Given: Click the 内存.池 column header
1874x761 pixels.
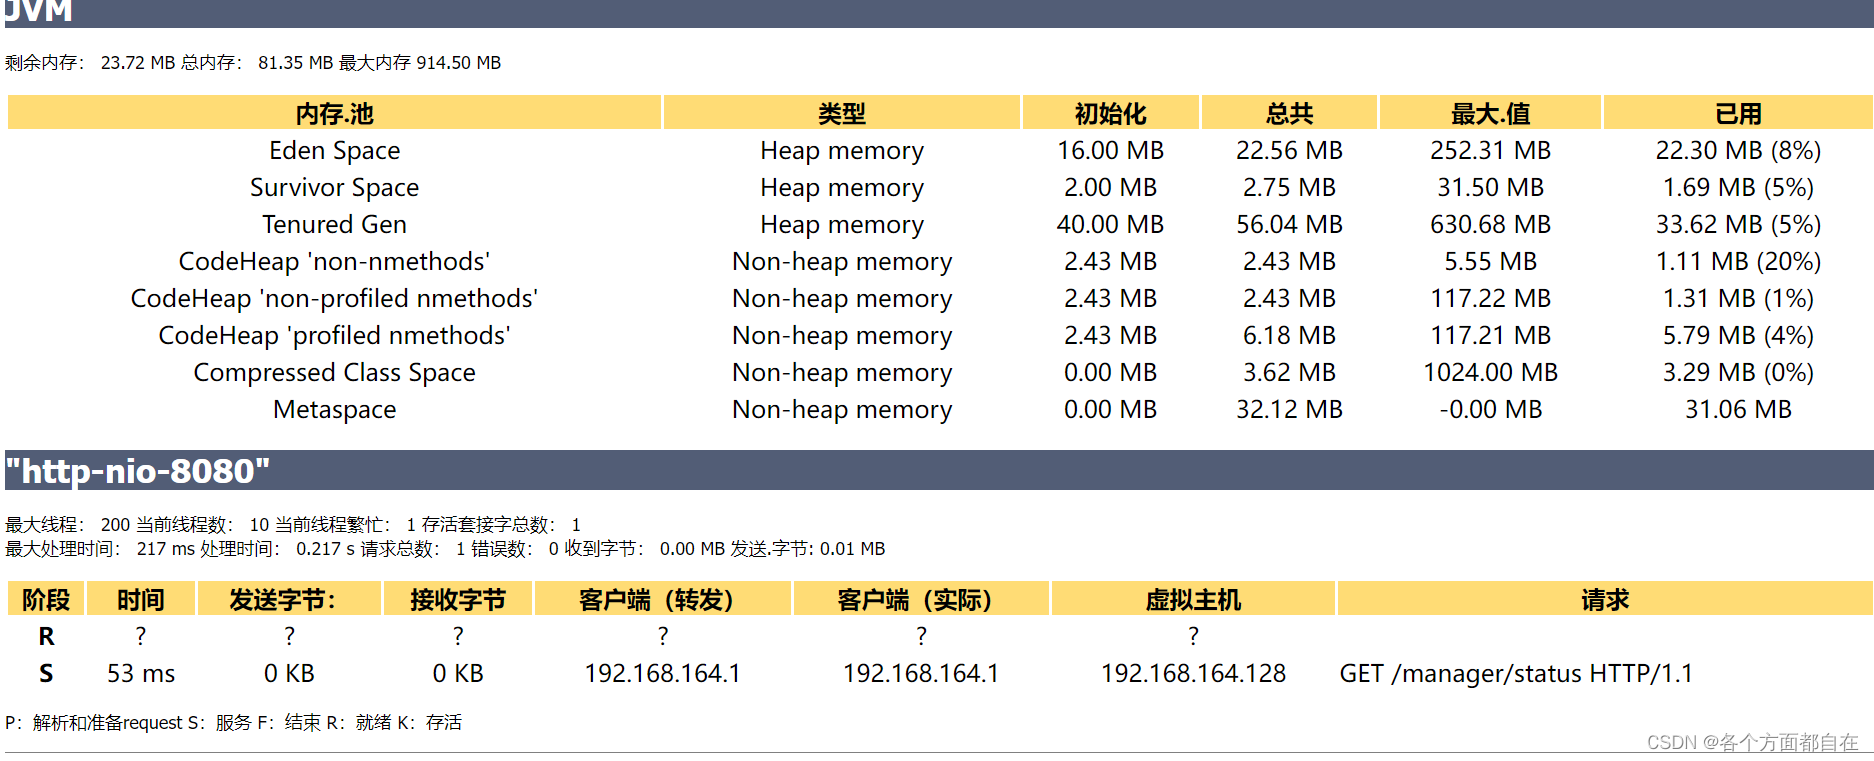Looking at the screenshot, I should point(334,113).
